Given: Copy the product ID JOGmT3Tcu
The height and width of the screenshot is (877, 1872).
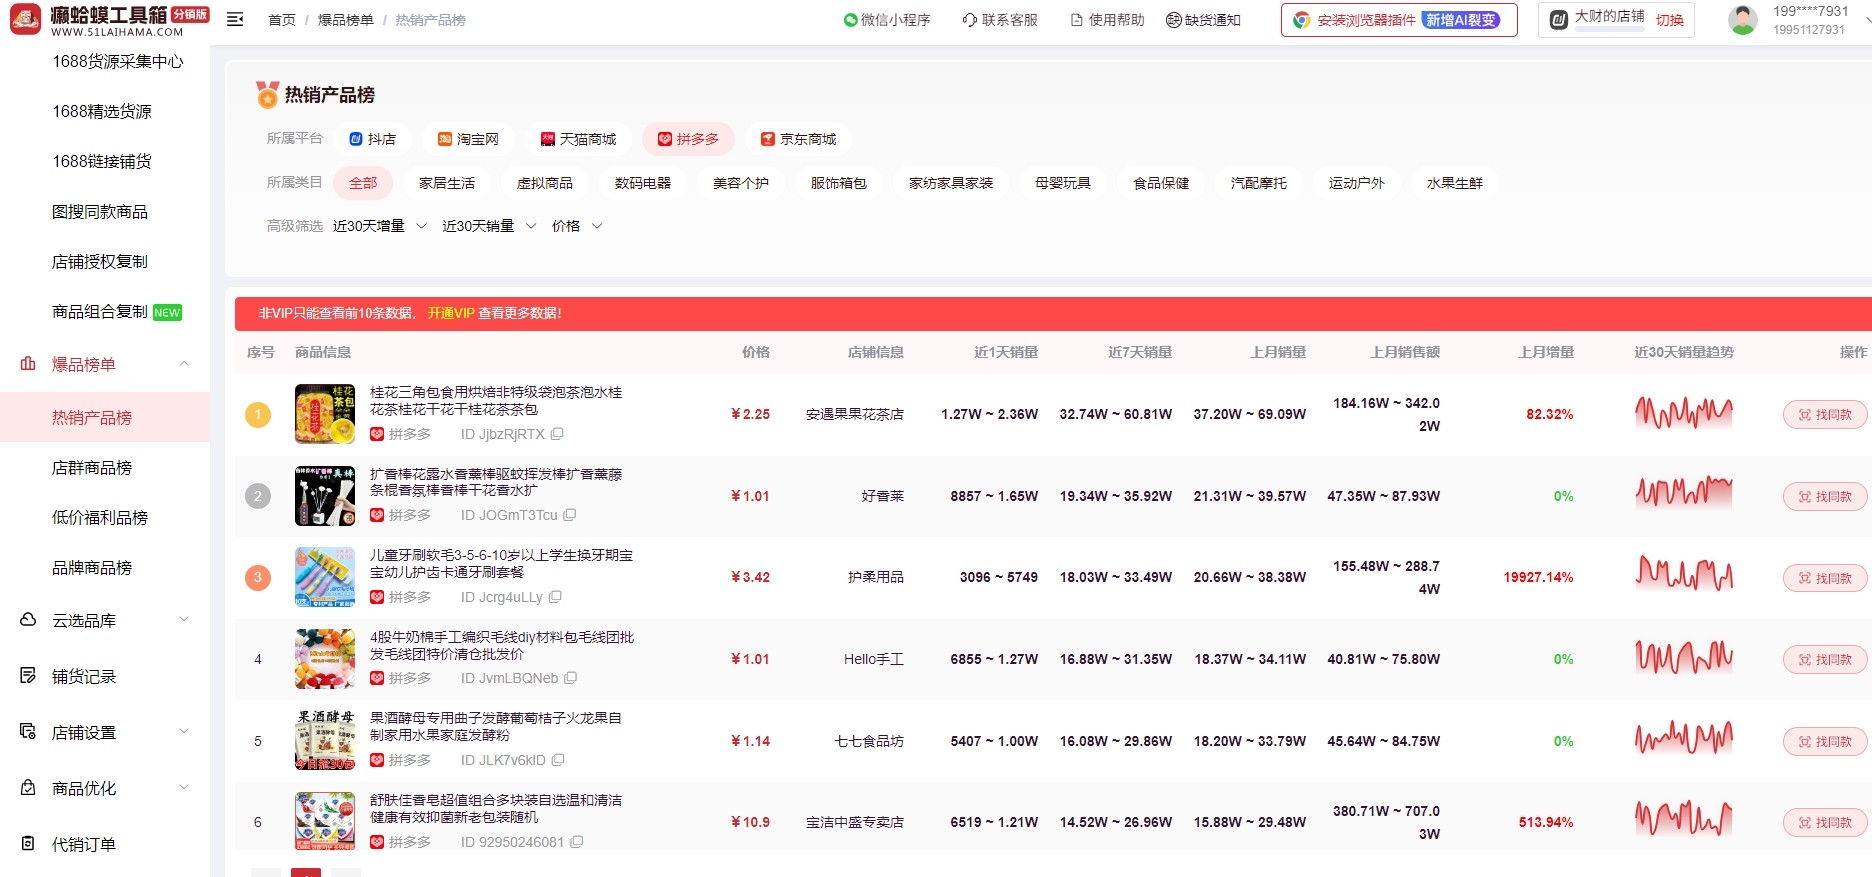Looking at the screenshot, I should coord(570,515).
